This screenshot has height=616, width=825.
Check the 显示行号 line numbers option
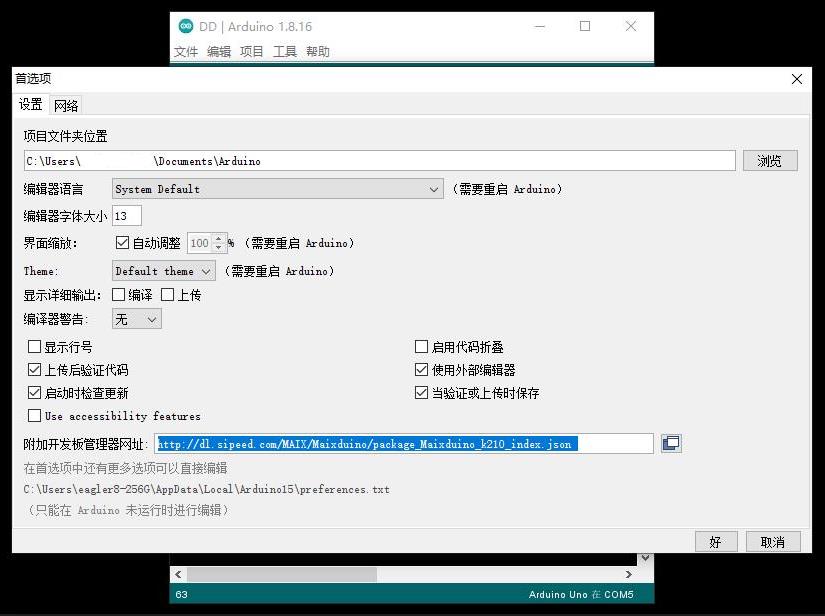click(x=34, y=347)
